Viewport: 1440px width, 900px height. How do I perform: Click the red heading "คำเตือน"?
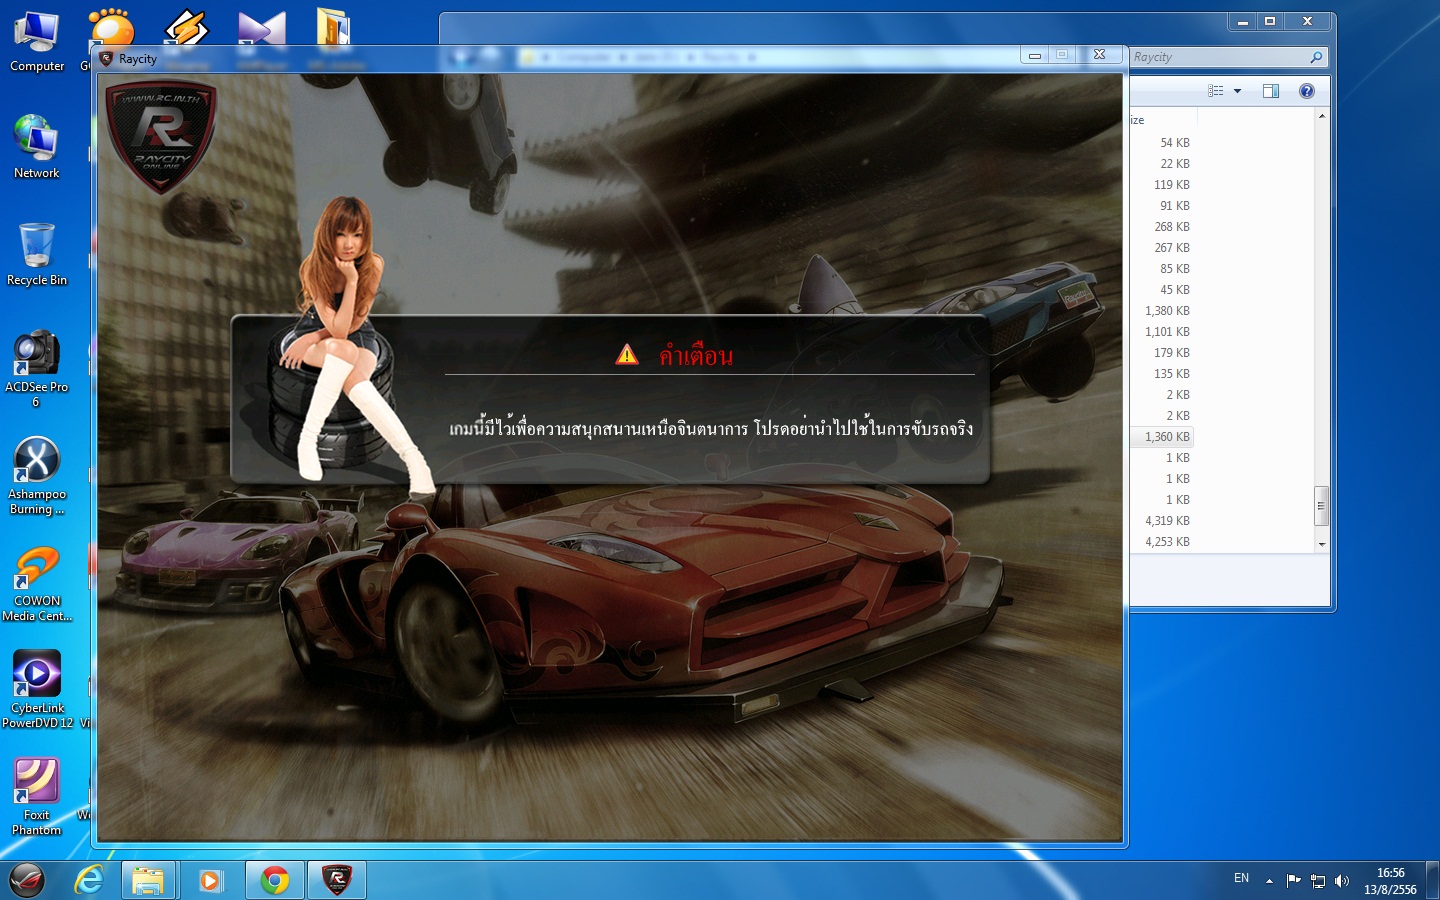pyautogui.click(x=696, y=355)
